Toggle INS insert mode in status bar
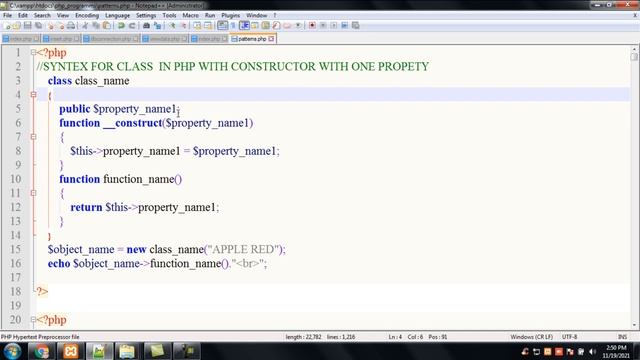This screenshot has height=360, width=640. point(622,337)
